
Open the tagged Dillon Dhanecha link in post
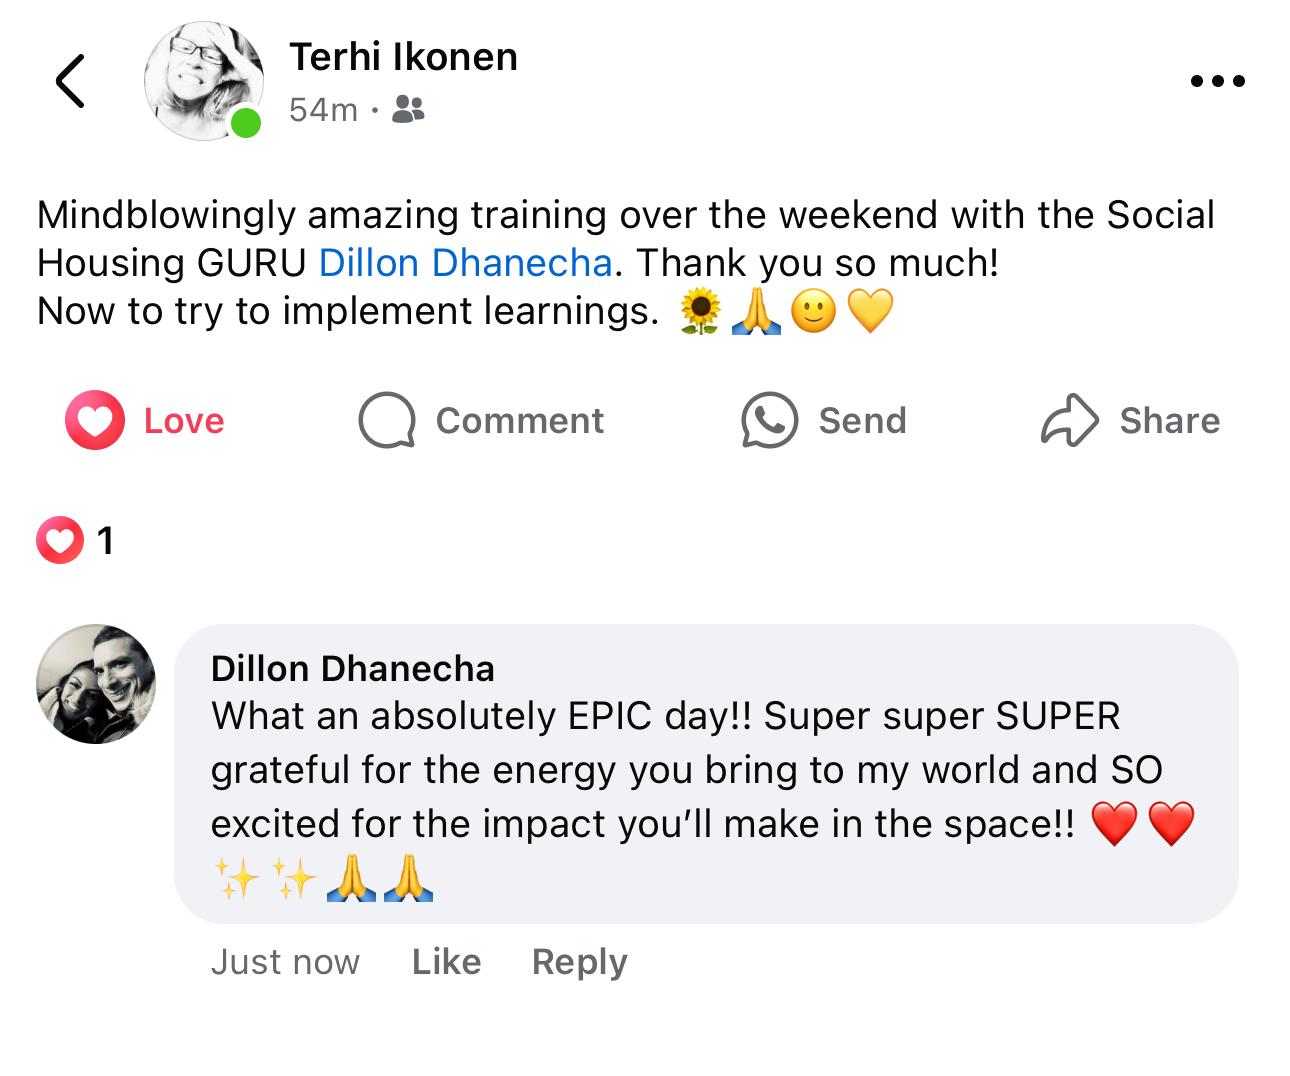click(465, 263)
